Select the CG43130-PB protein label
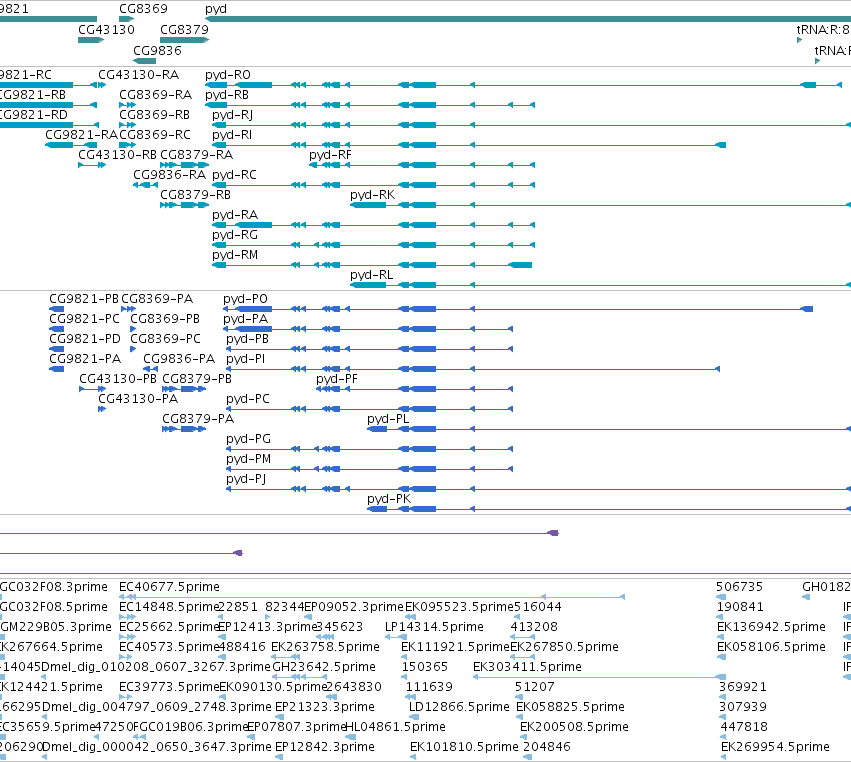This screenshot has width=851, height=762. [x=118, y=380]
